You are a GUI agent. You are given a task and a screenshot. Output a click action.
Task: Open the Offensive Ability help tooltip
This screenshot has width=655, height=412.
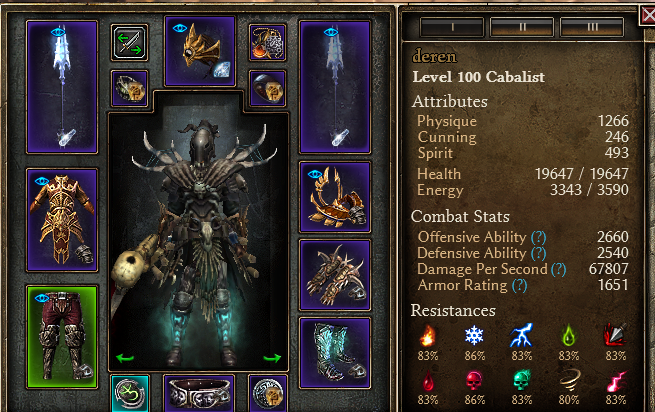[x=538, y=237]
